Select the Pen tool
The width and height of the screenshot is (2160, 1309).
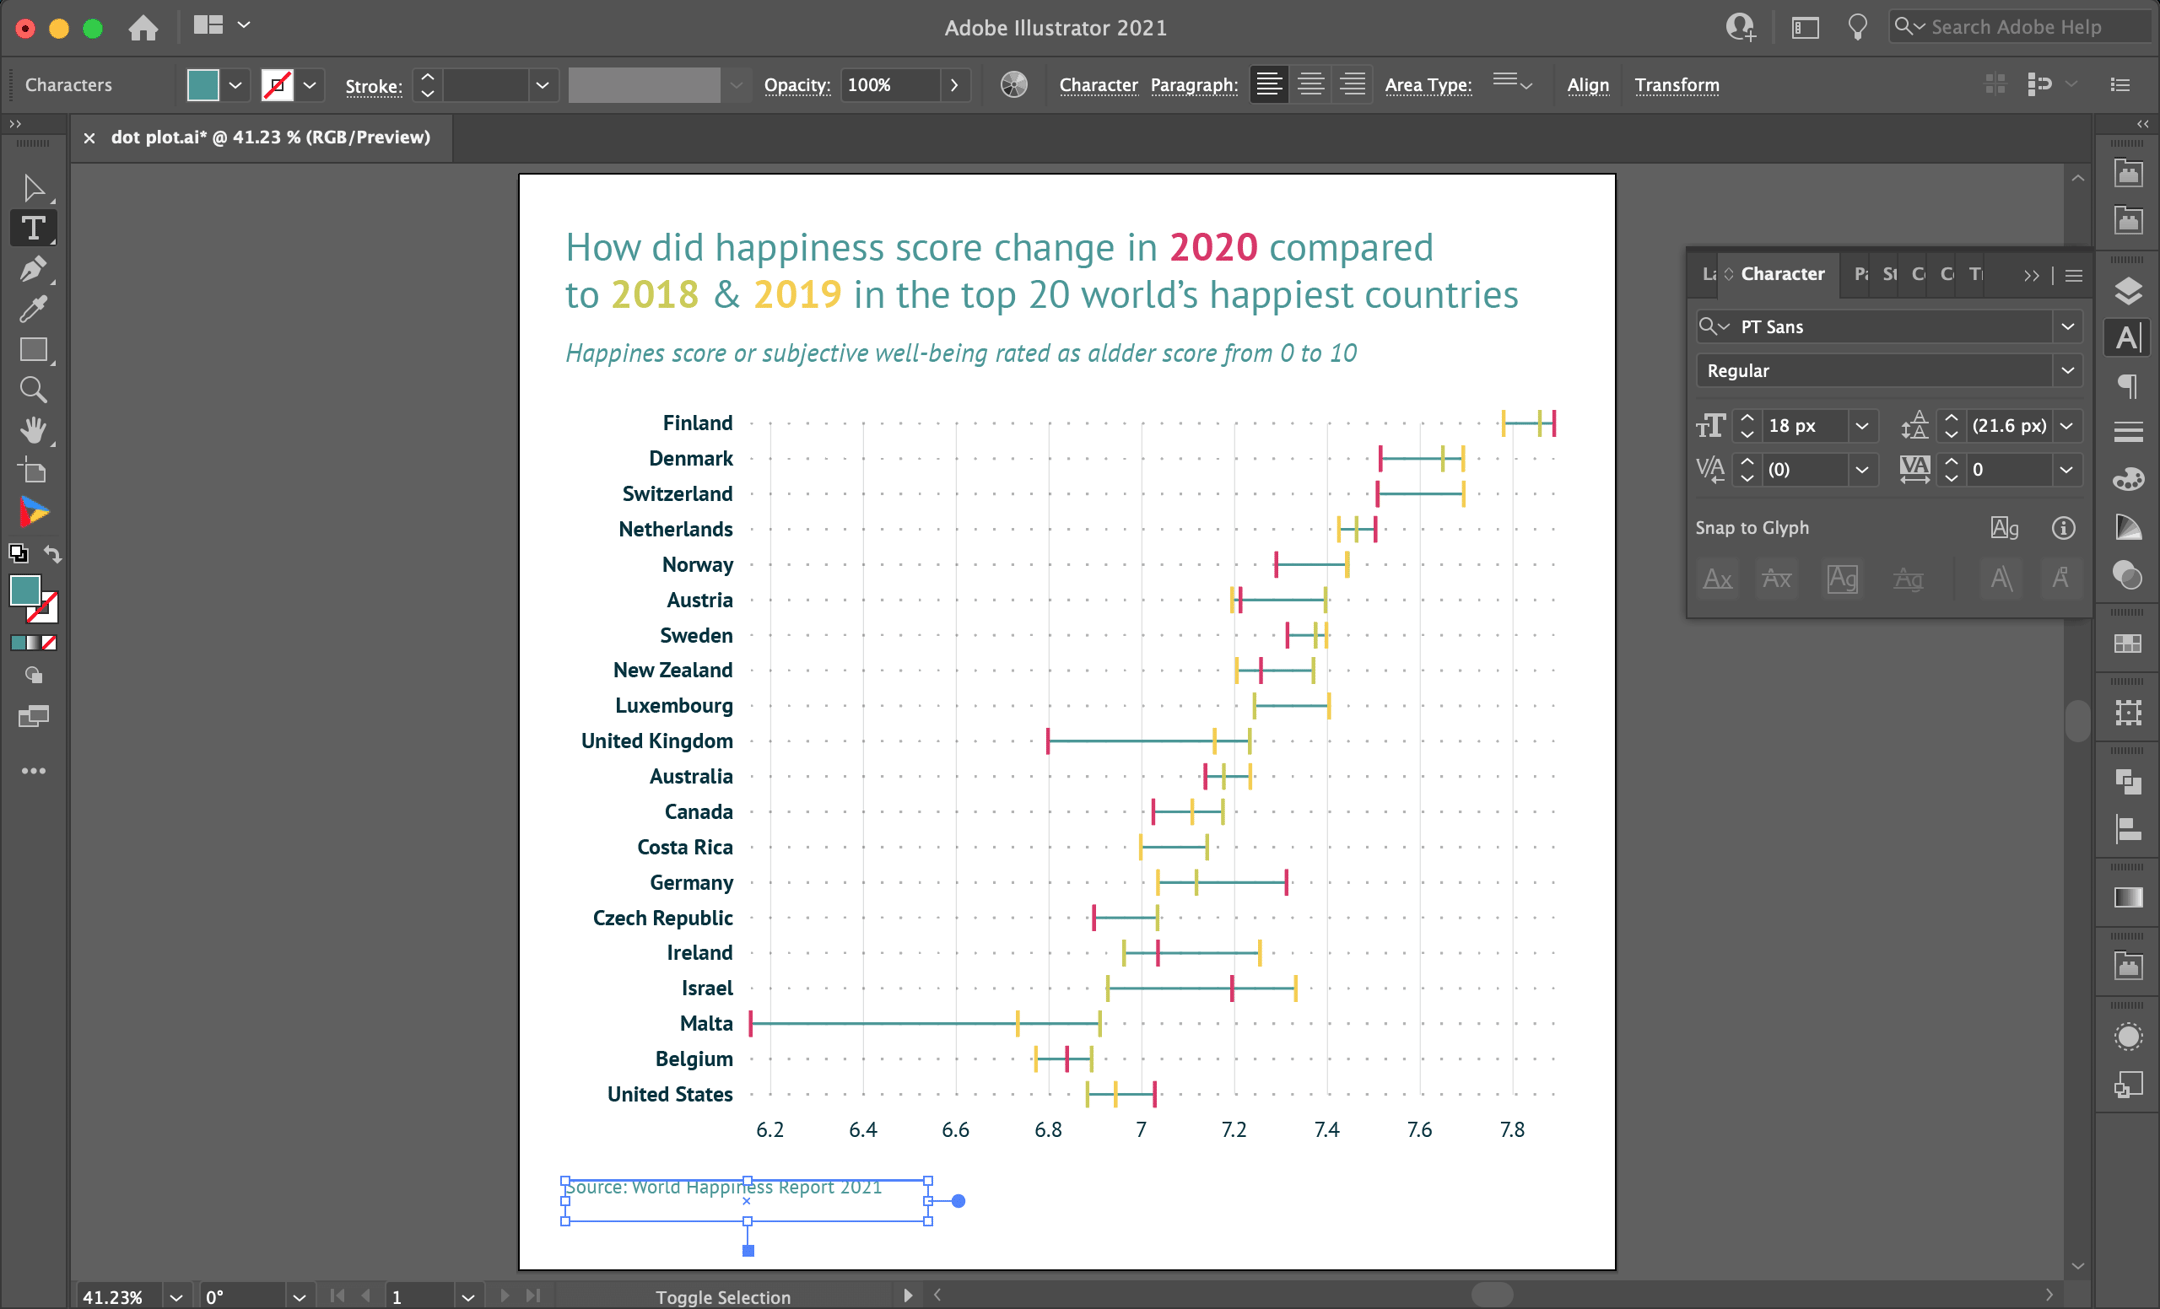33,268
